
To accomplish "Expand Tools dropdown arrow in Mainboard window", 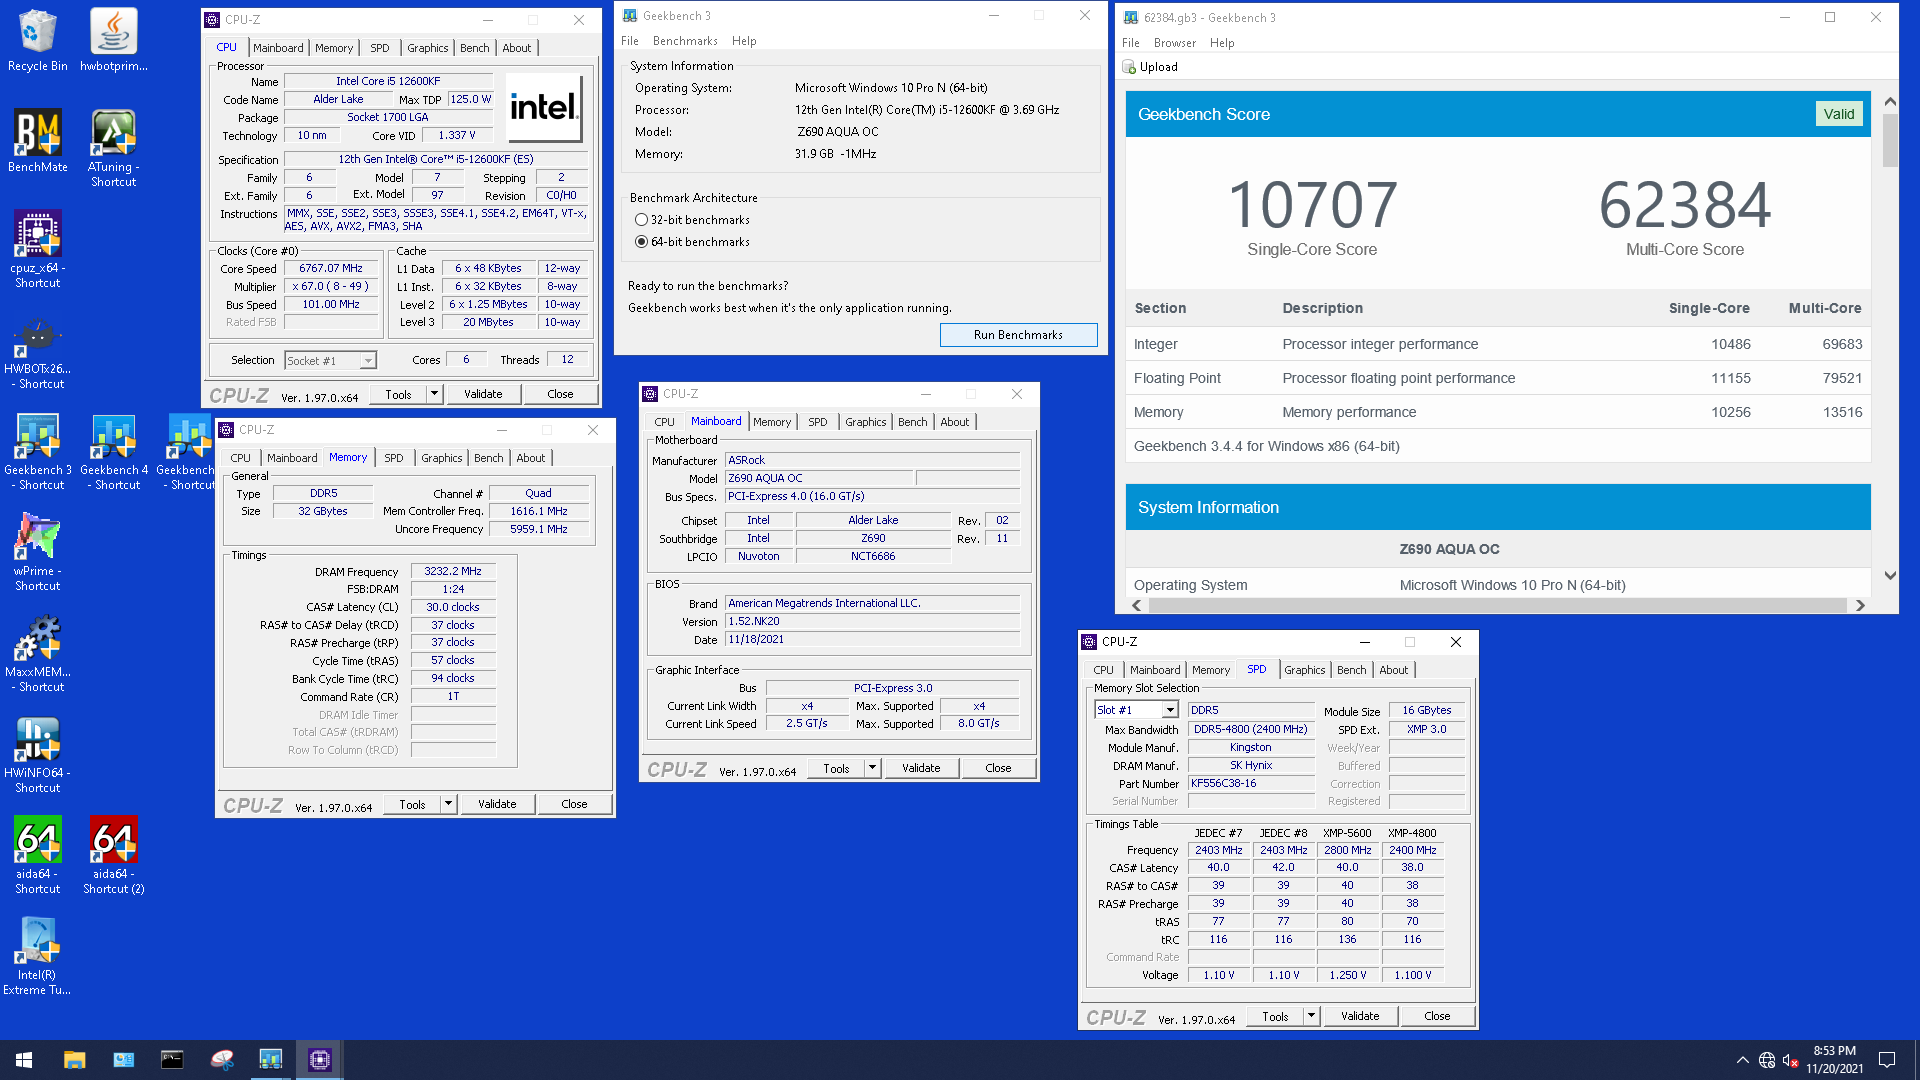I will (872, 768).
